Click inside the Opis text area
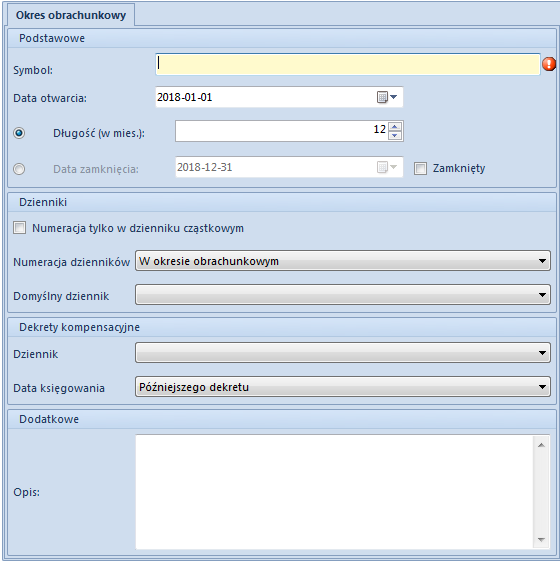This screenshot has width=560, height=561. [334, 492]
